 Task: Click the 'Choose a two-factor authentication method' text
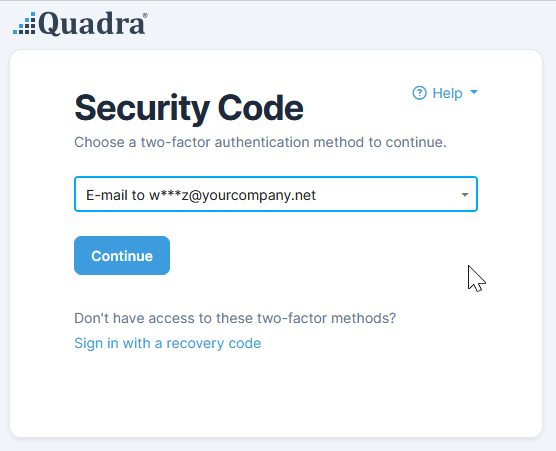click(260, 142)
